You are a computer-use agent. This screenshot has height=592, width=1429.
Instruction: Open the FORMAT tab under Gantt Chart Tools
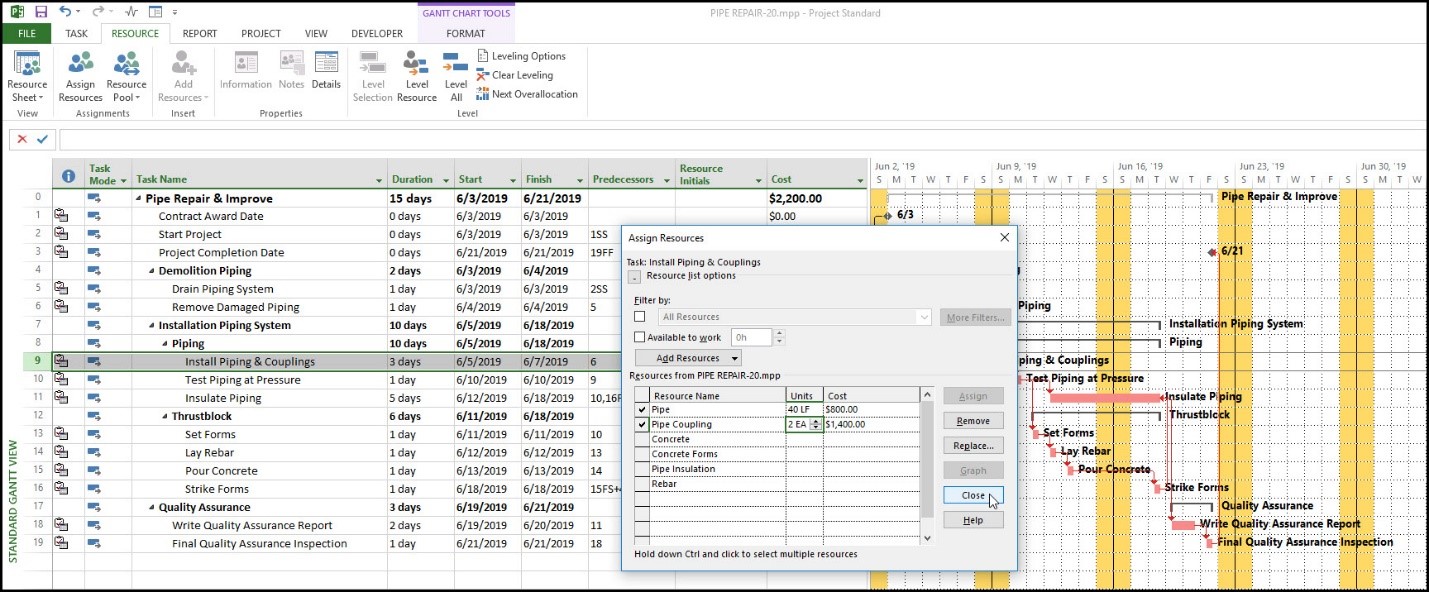point(465,34)
